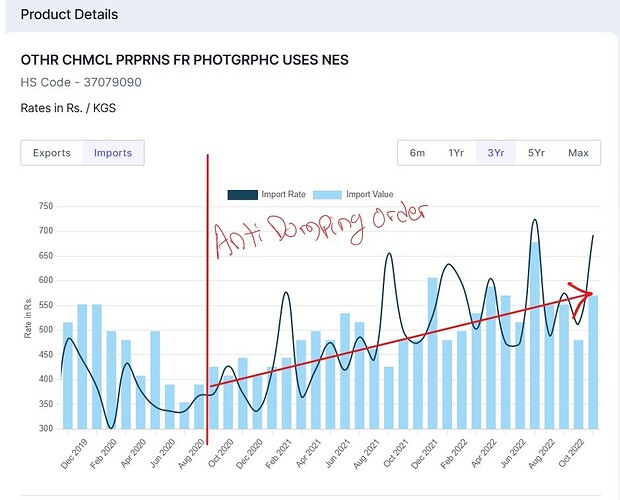Click the Product Details heading

coord(69,15)
